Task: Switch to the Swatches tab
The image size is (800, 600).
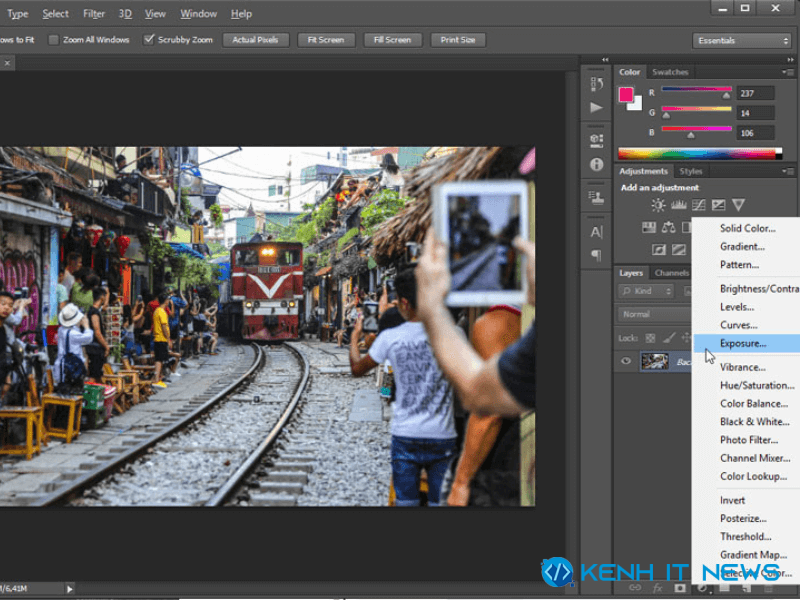Action: click(x=670, y=72)
